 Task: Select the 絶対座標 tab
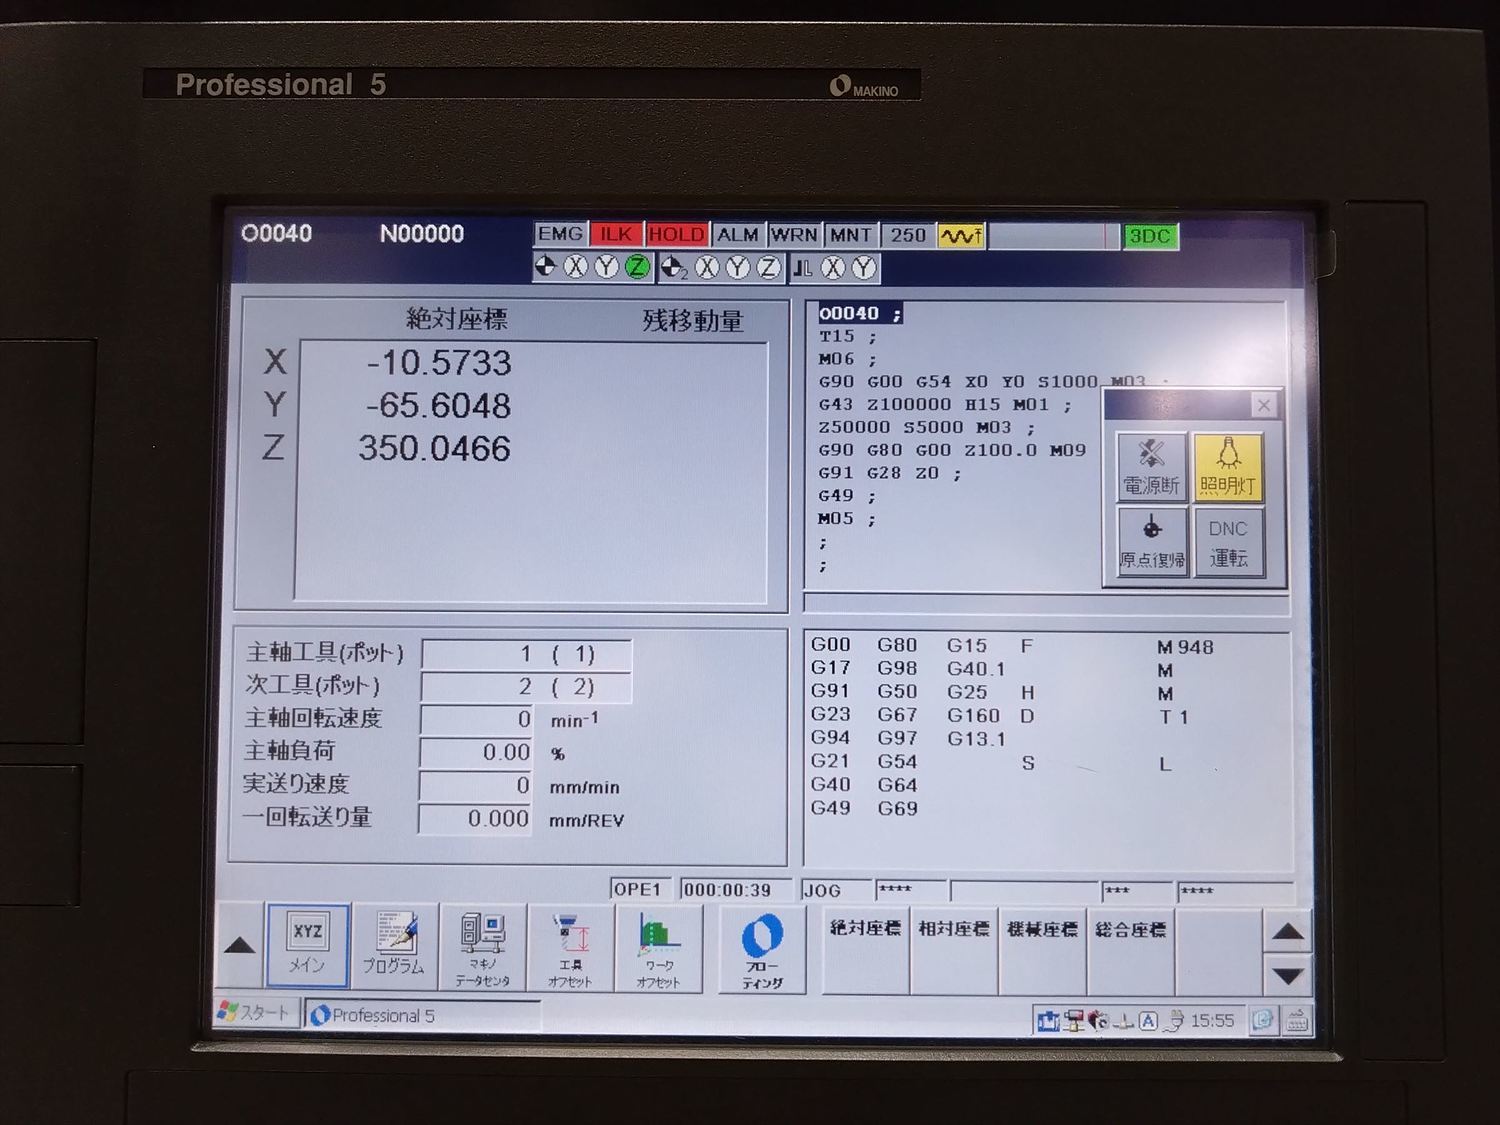pos(865,950)
